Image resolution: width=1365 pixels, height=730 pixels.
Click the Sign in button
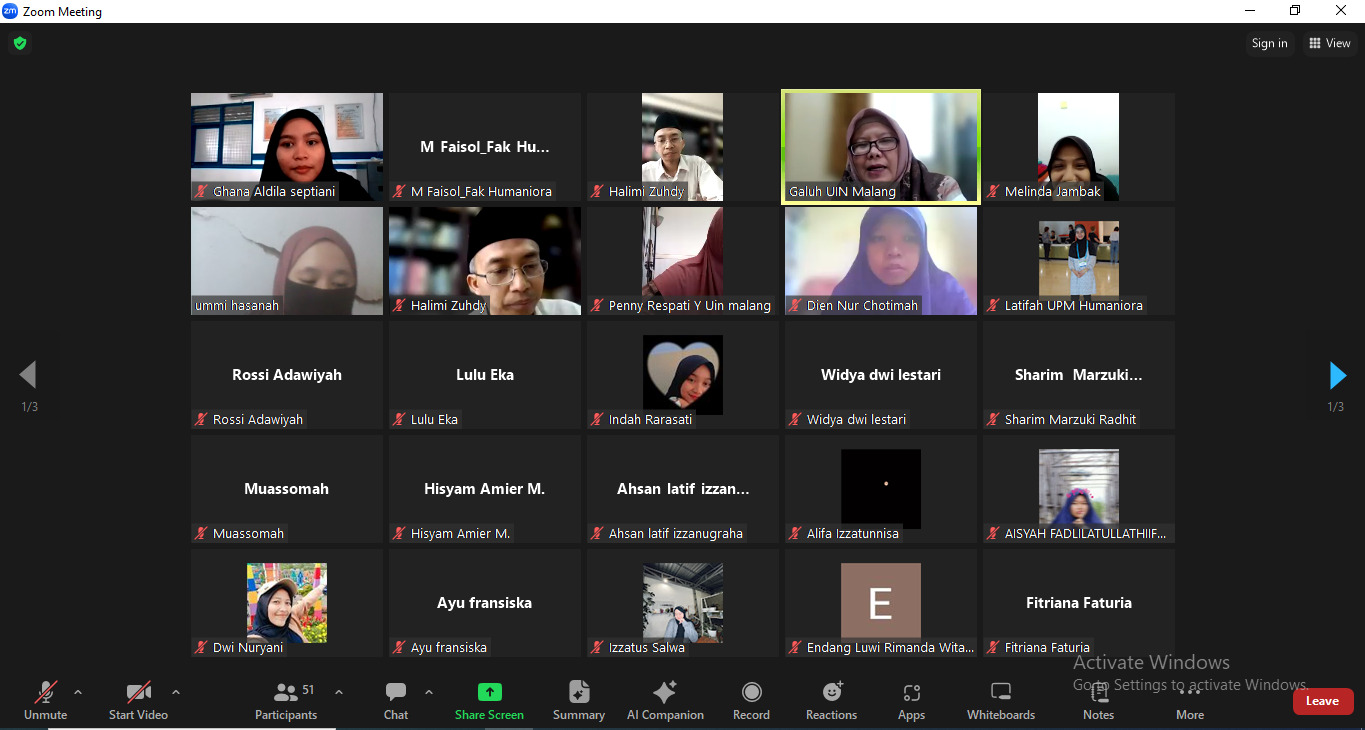(x=1269, y=43)
